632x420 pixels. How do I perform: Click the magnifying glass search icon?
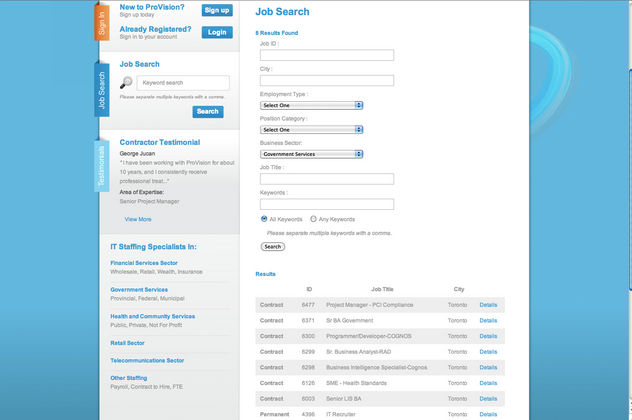(126, 84)
